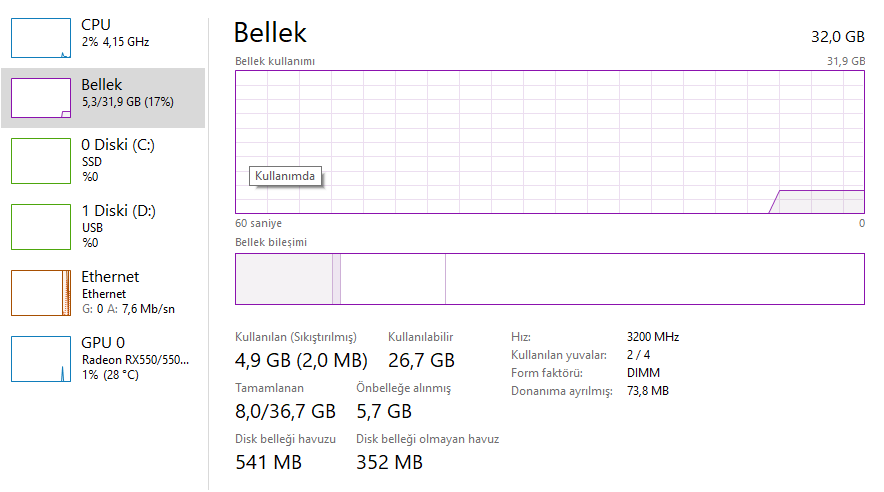Image resolution: width=884 pixels, height=492 pixels.
Task: Click the CPU mini graph thumbnail
Action: click(40, 37)
